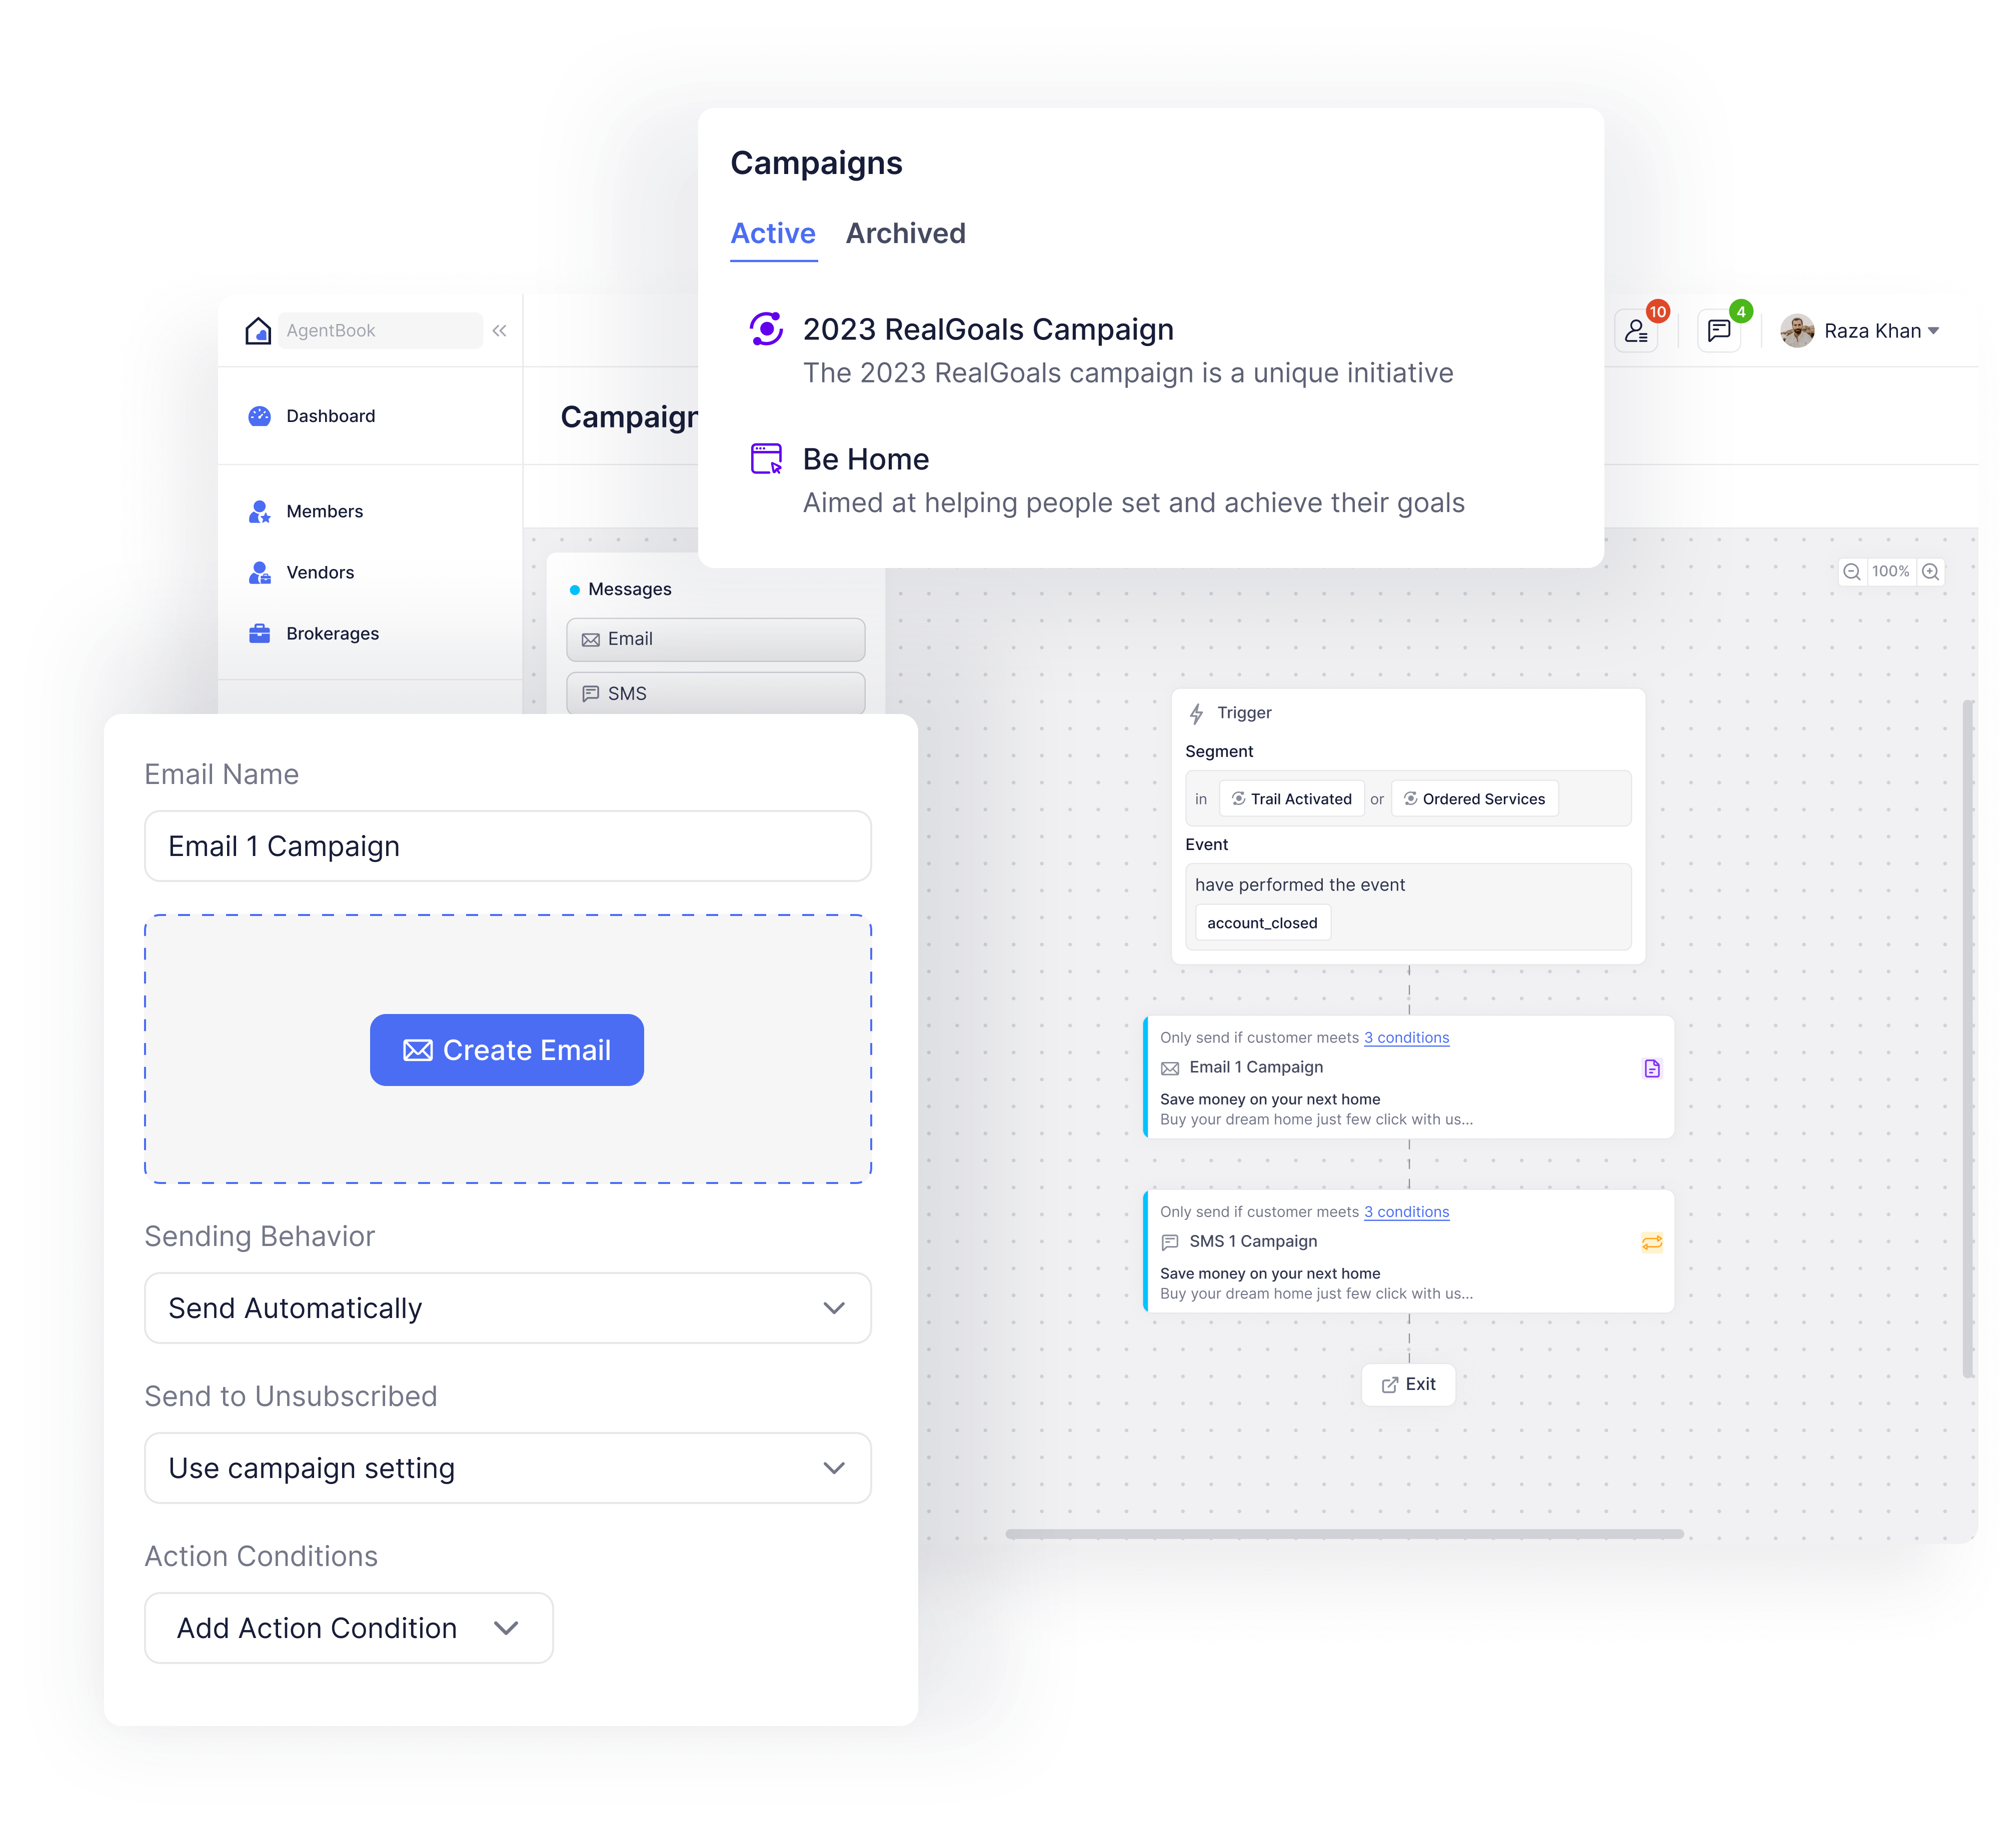The image size is (2016, 1826).
Task: Click the AgentBook home icon
Action: 260,332
